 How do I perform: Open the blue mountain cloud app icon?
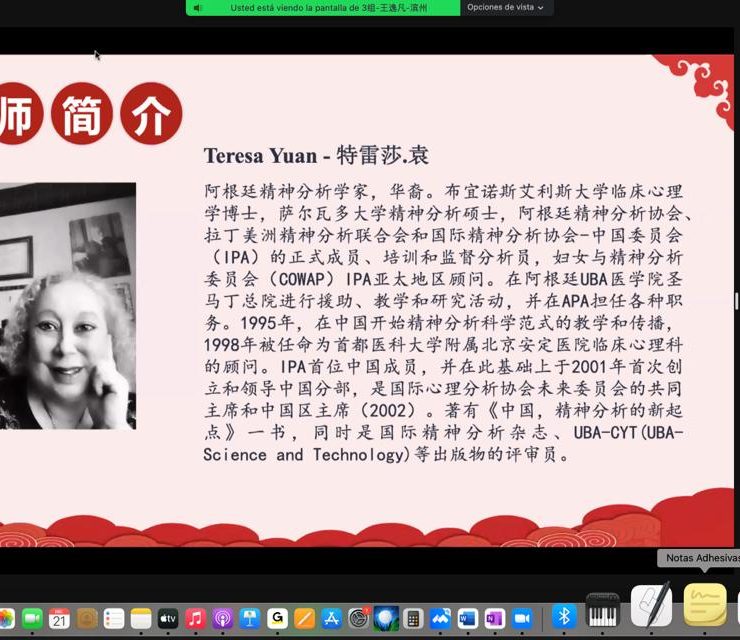coord(440,619)
